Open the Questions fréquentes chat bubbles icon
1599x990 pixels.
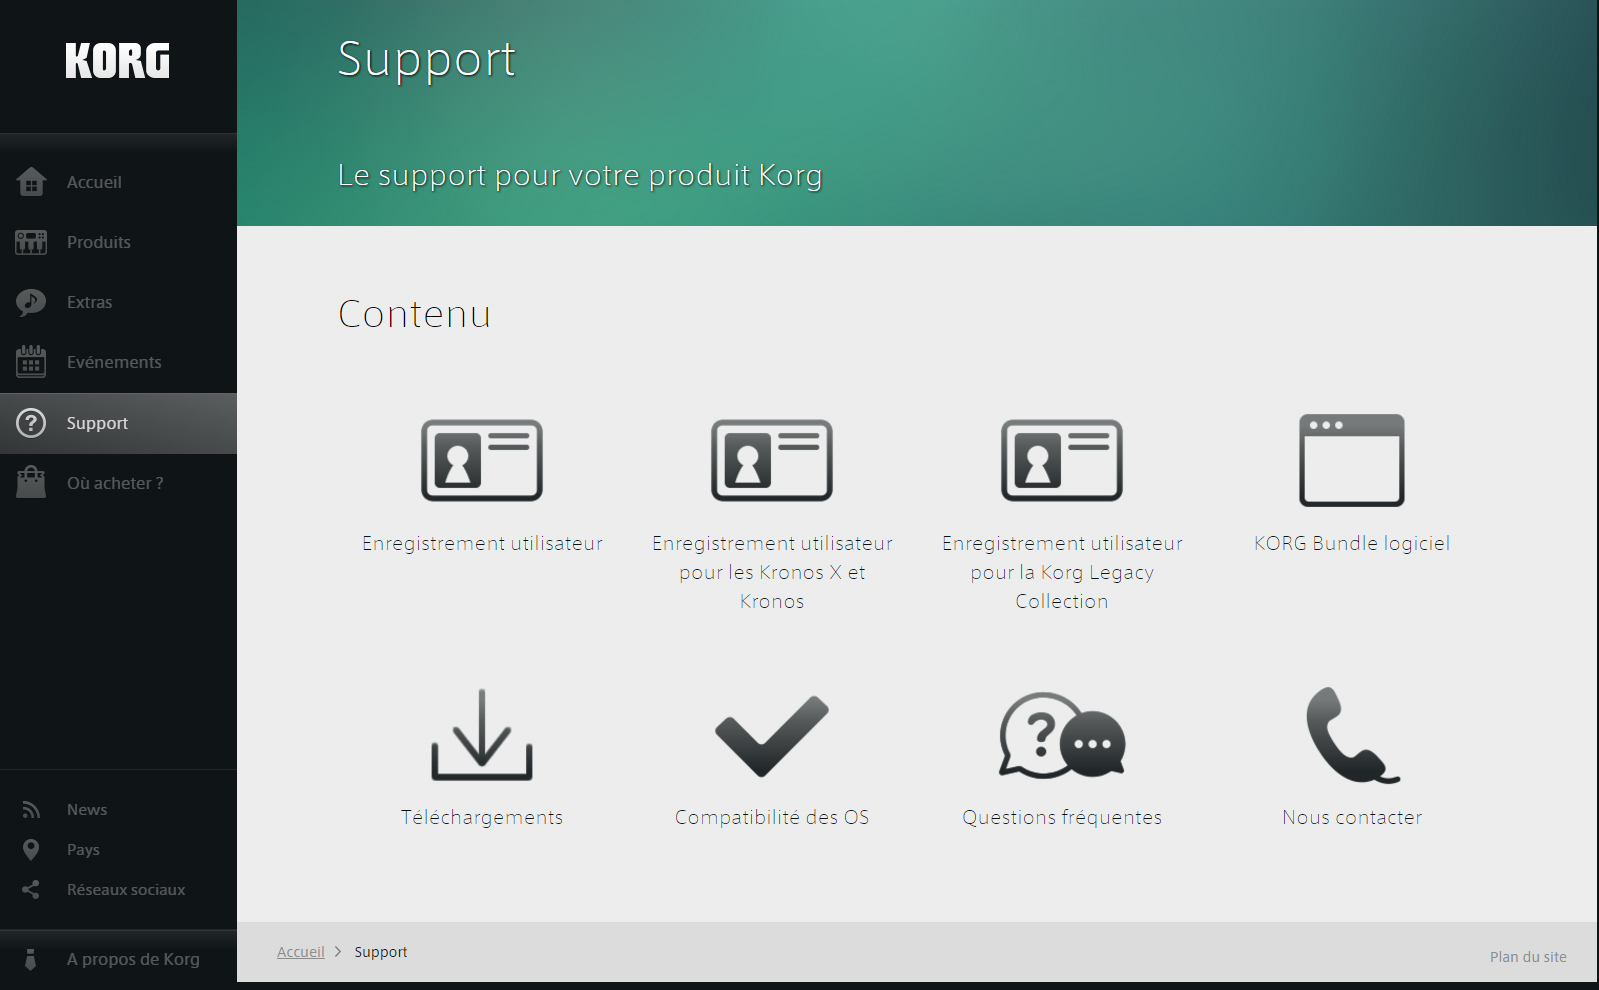[1062, 735]
